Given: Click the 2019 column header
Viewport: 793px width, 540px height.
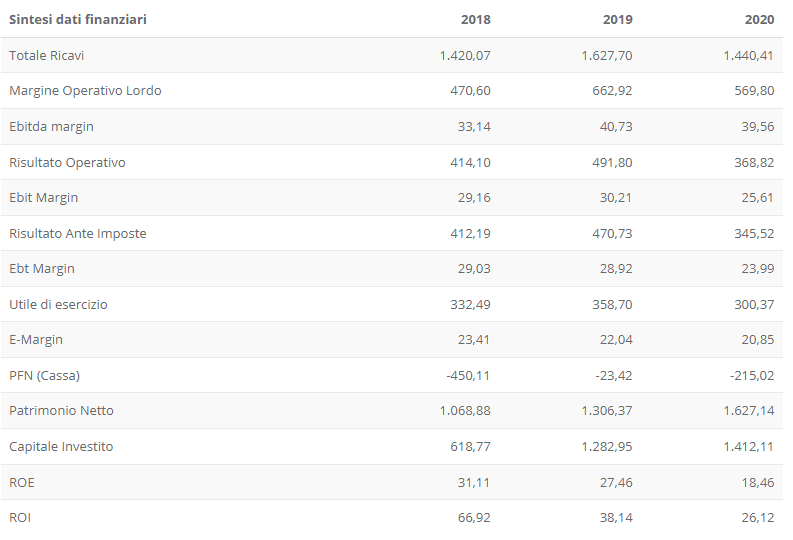Looking at the screenshot, I should click(x=618, y=19).
